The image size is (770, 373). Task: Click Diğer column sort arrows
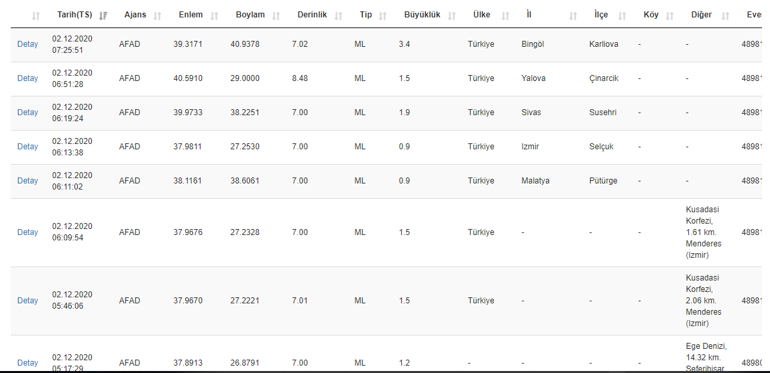725,16
